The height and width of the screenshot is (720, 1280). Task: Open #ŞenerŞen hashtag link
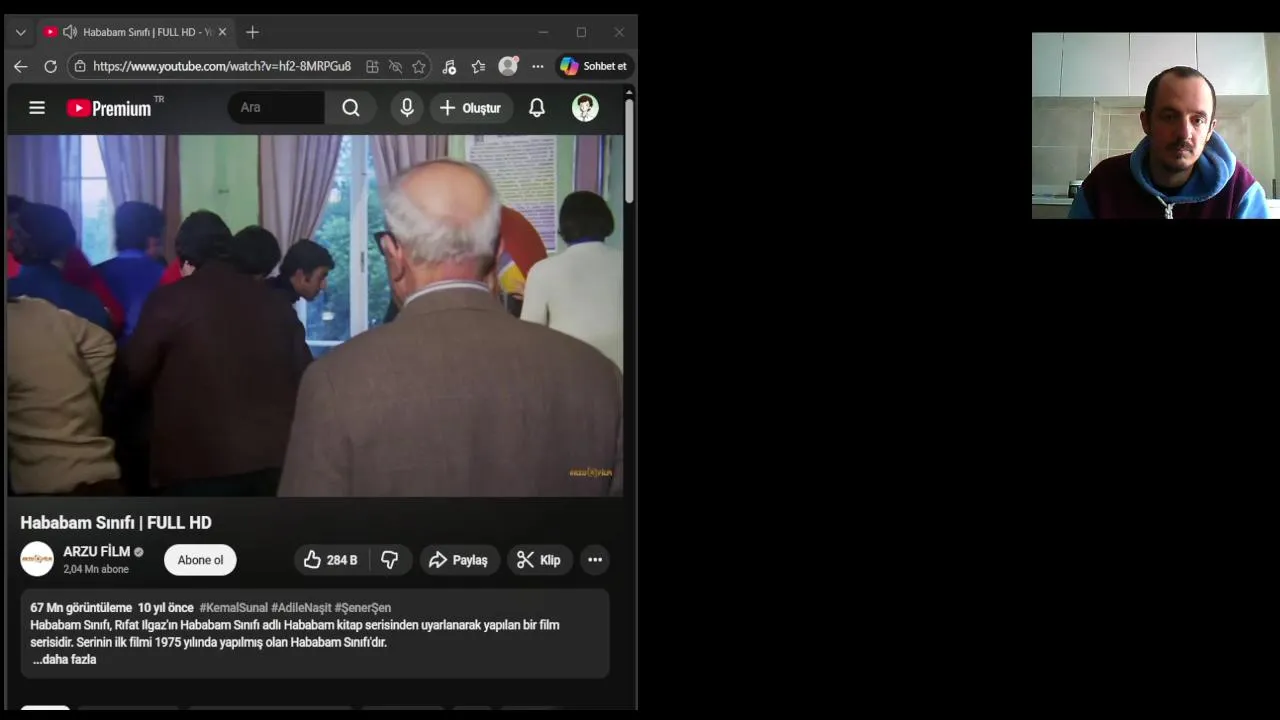(x=363, y=607)
